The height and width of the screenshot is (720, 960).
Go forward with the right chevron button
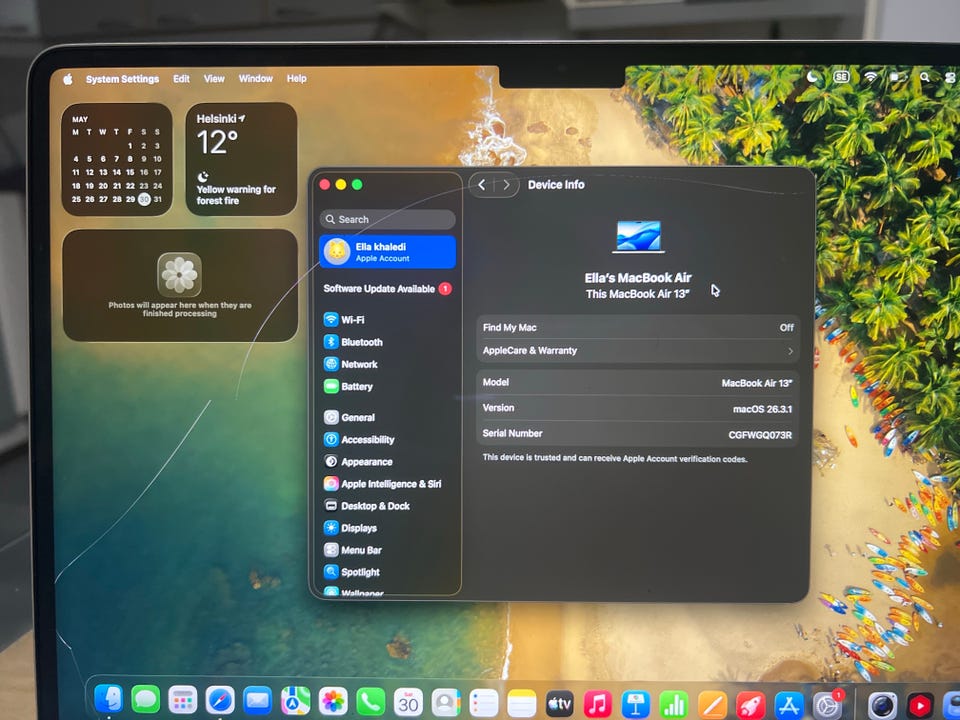506,185
